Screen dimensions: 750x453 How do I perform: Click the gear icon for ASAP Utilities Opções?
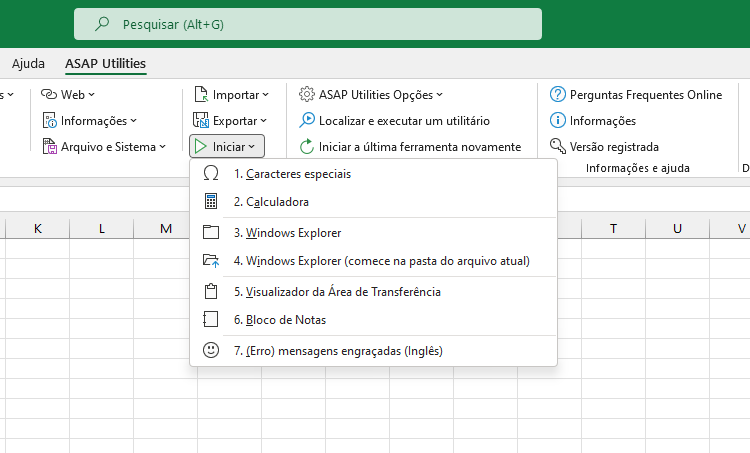pyautogui.click(x=307, y=94)
